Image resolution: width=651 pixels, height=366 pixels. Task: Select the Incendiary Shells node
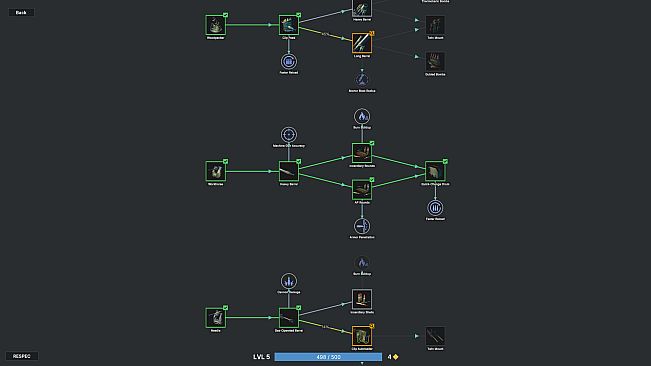[x=362, y=300]
